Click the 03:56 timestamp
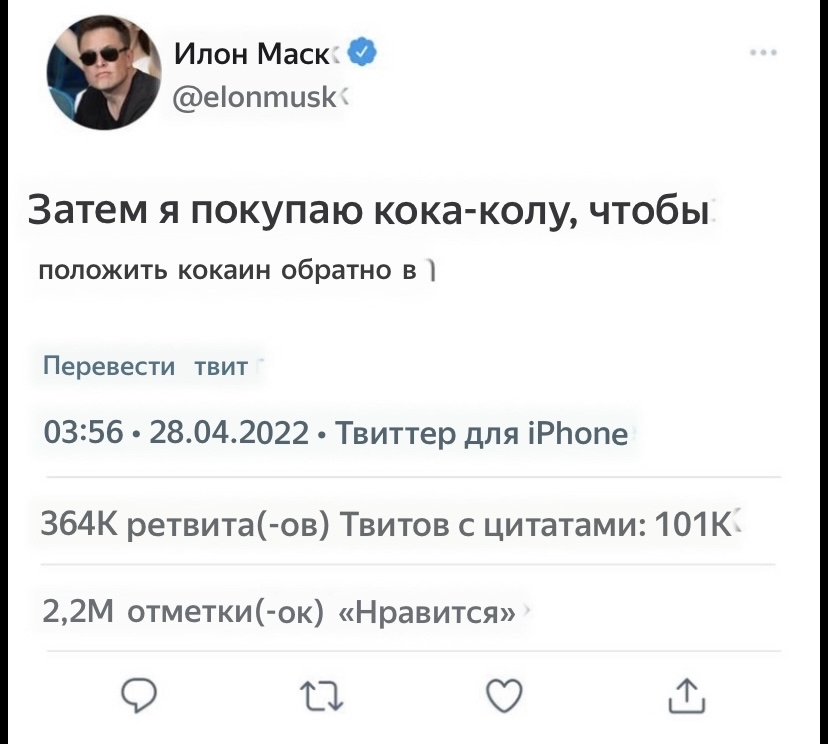 [x=84, y=435]
